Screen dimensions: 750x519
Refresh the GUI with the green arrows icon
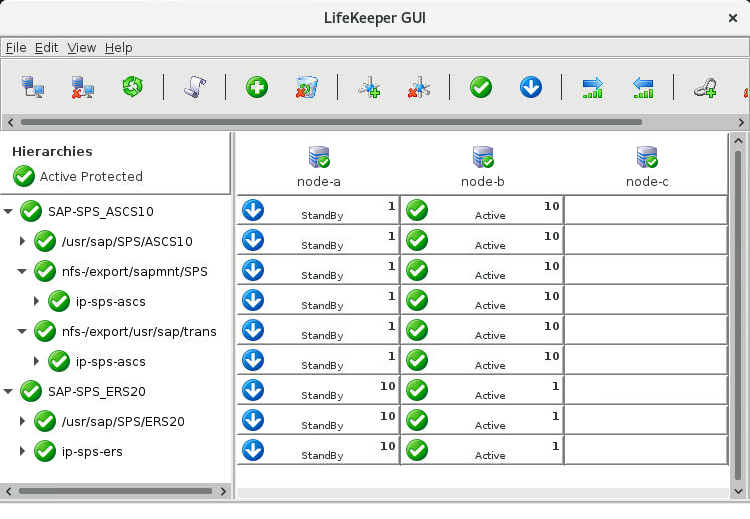[132, 87]
